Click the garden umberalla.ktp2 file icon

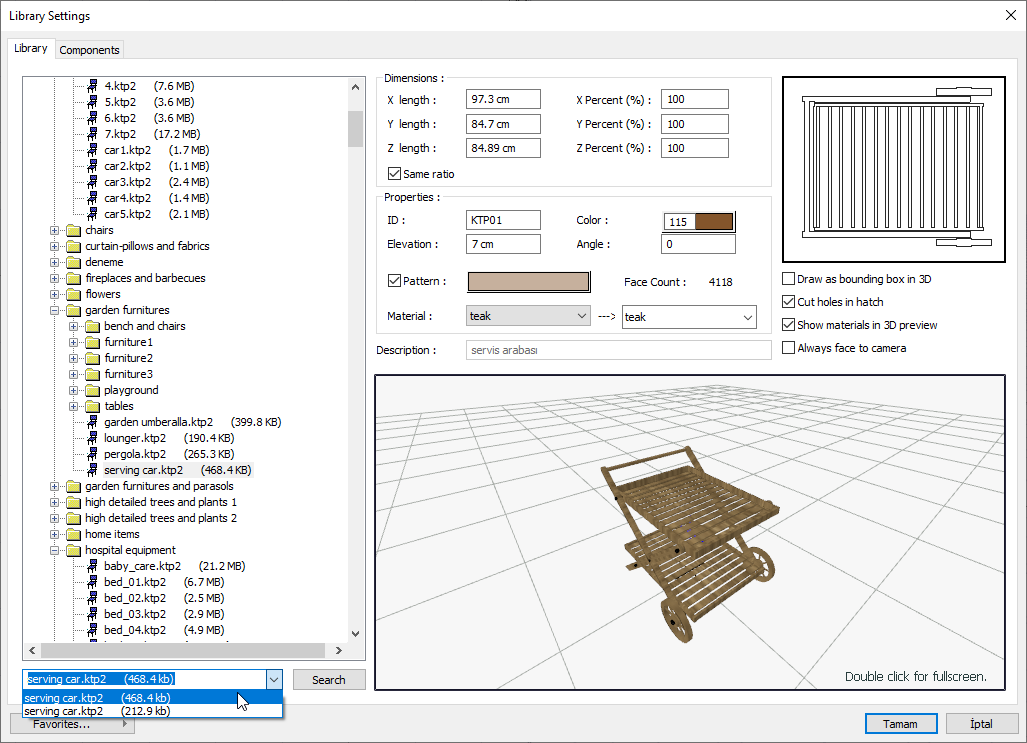click(x=92, y=422)
